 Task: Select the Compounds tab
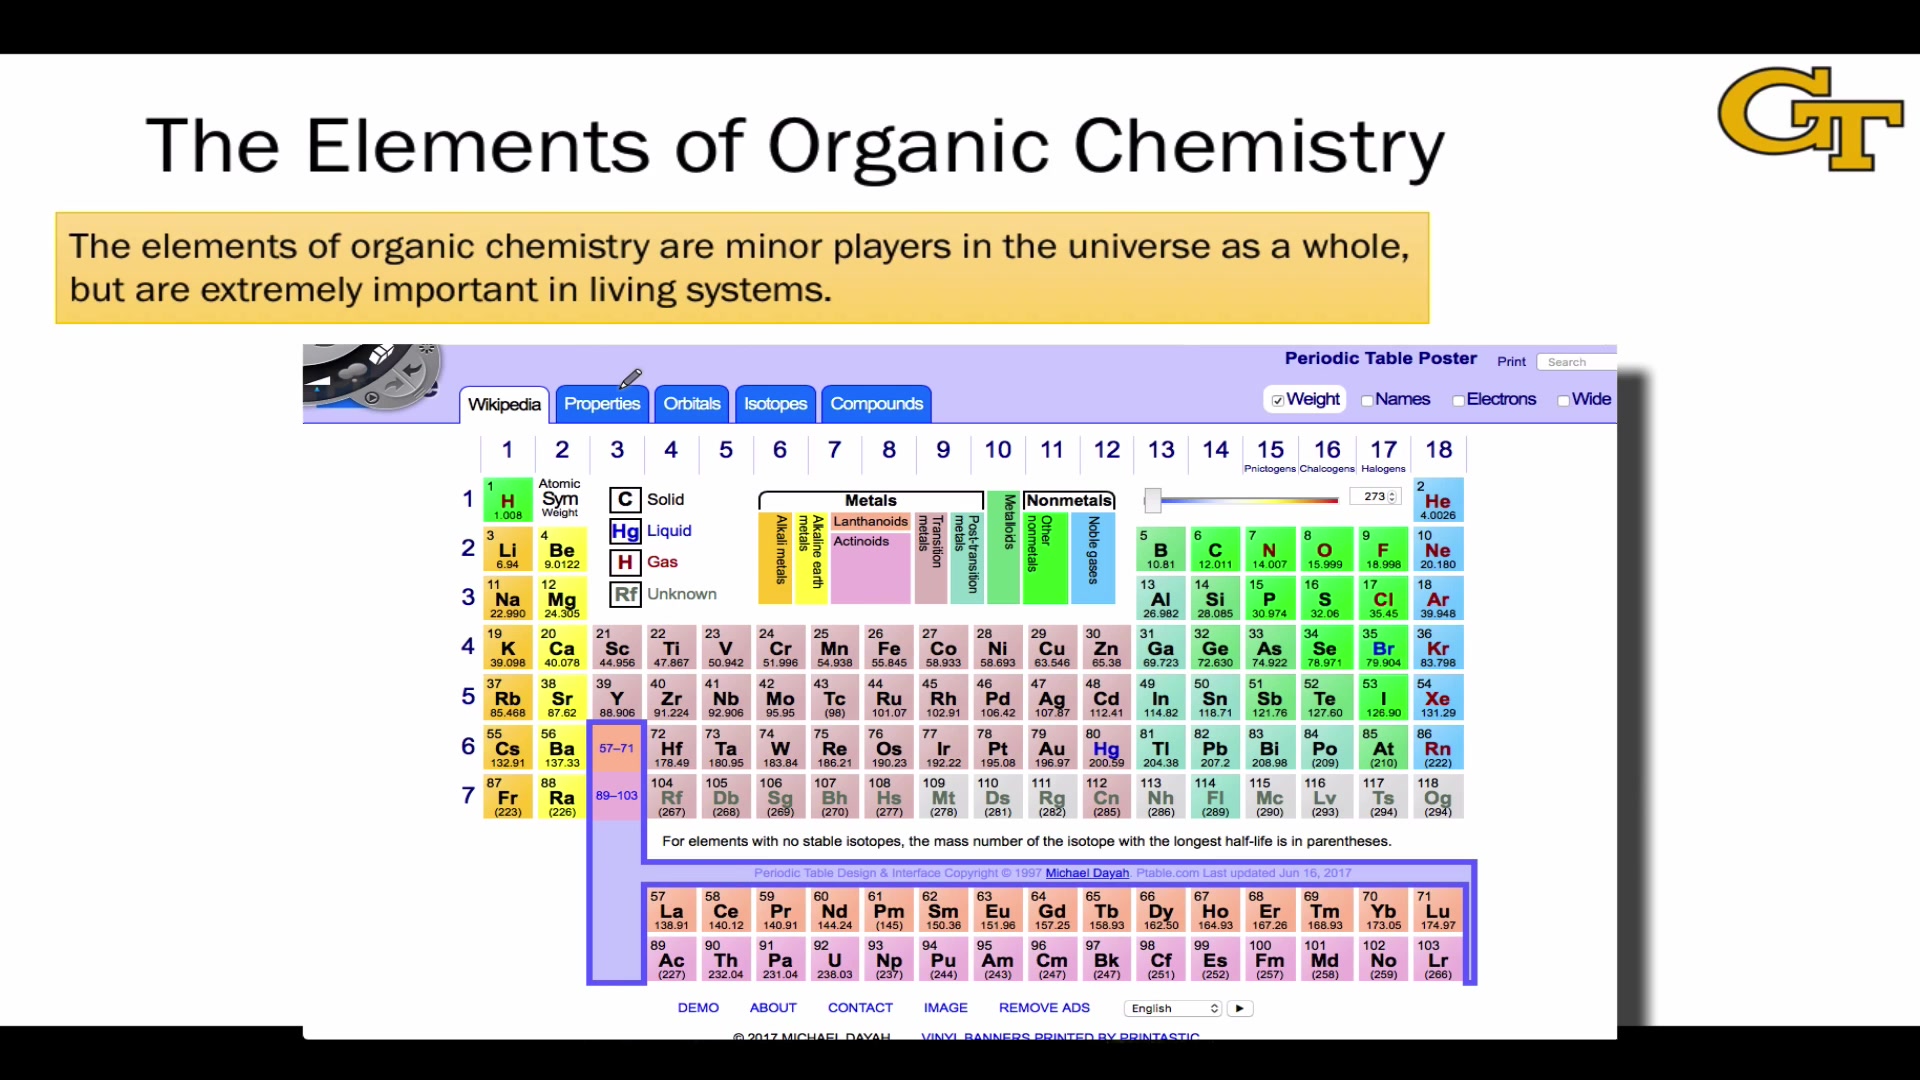[x=877, y=404]
